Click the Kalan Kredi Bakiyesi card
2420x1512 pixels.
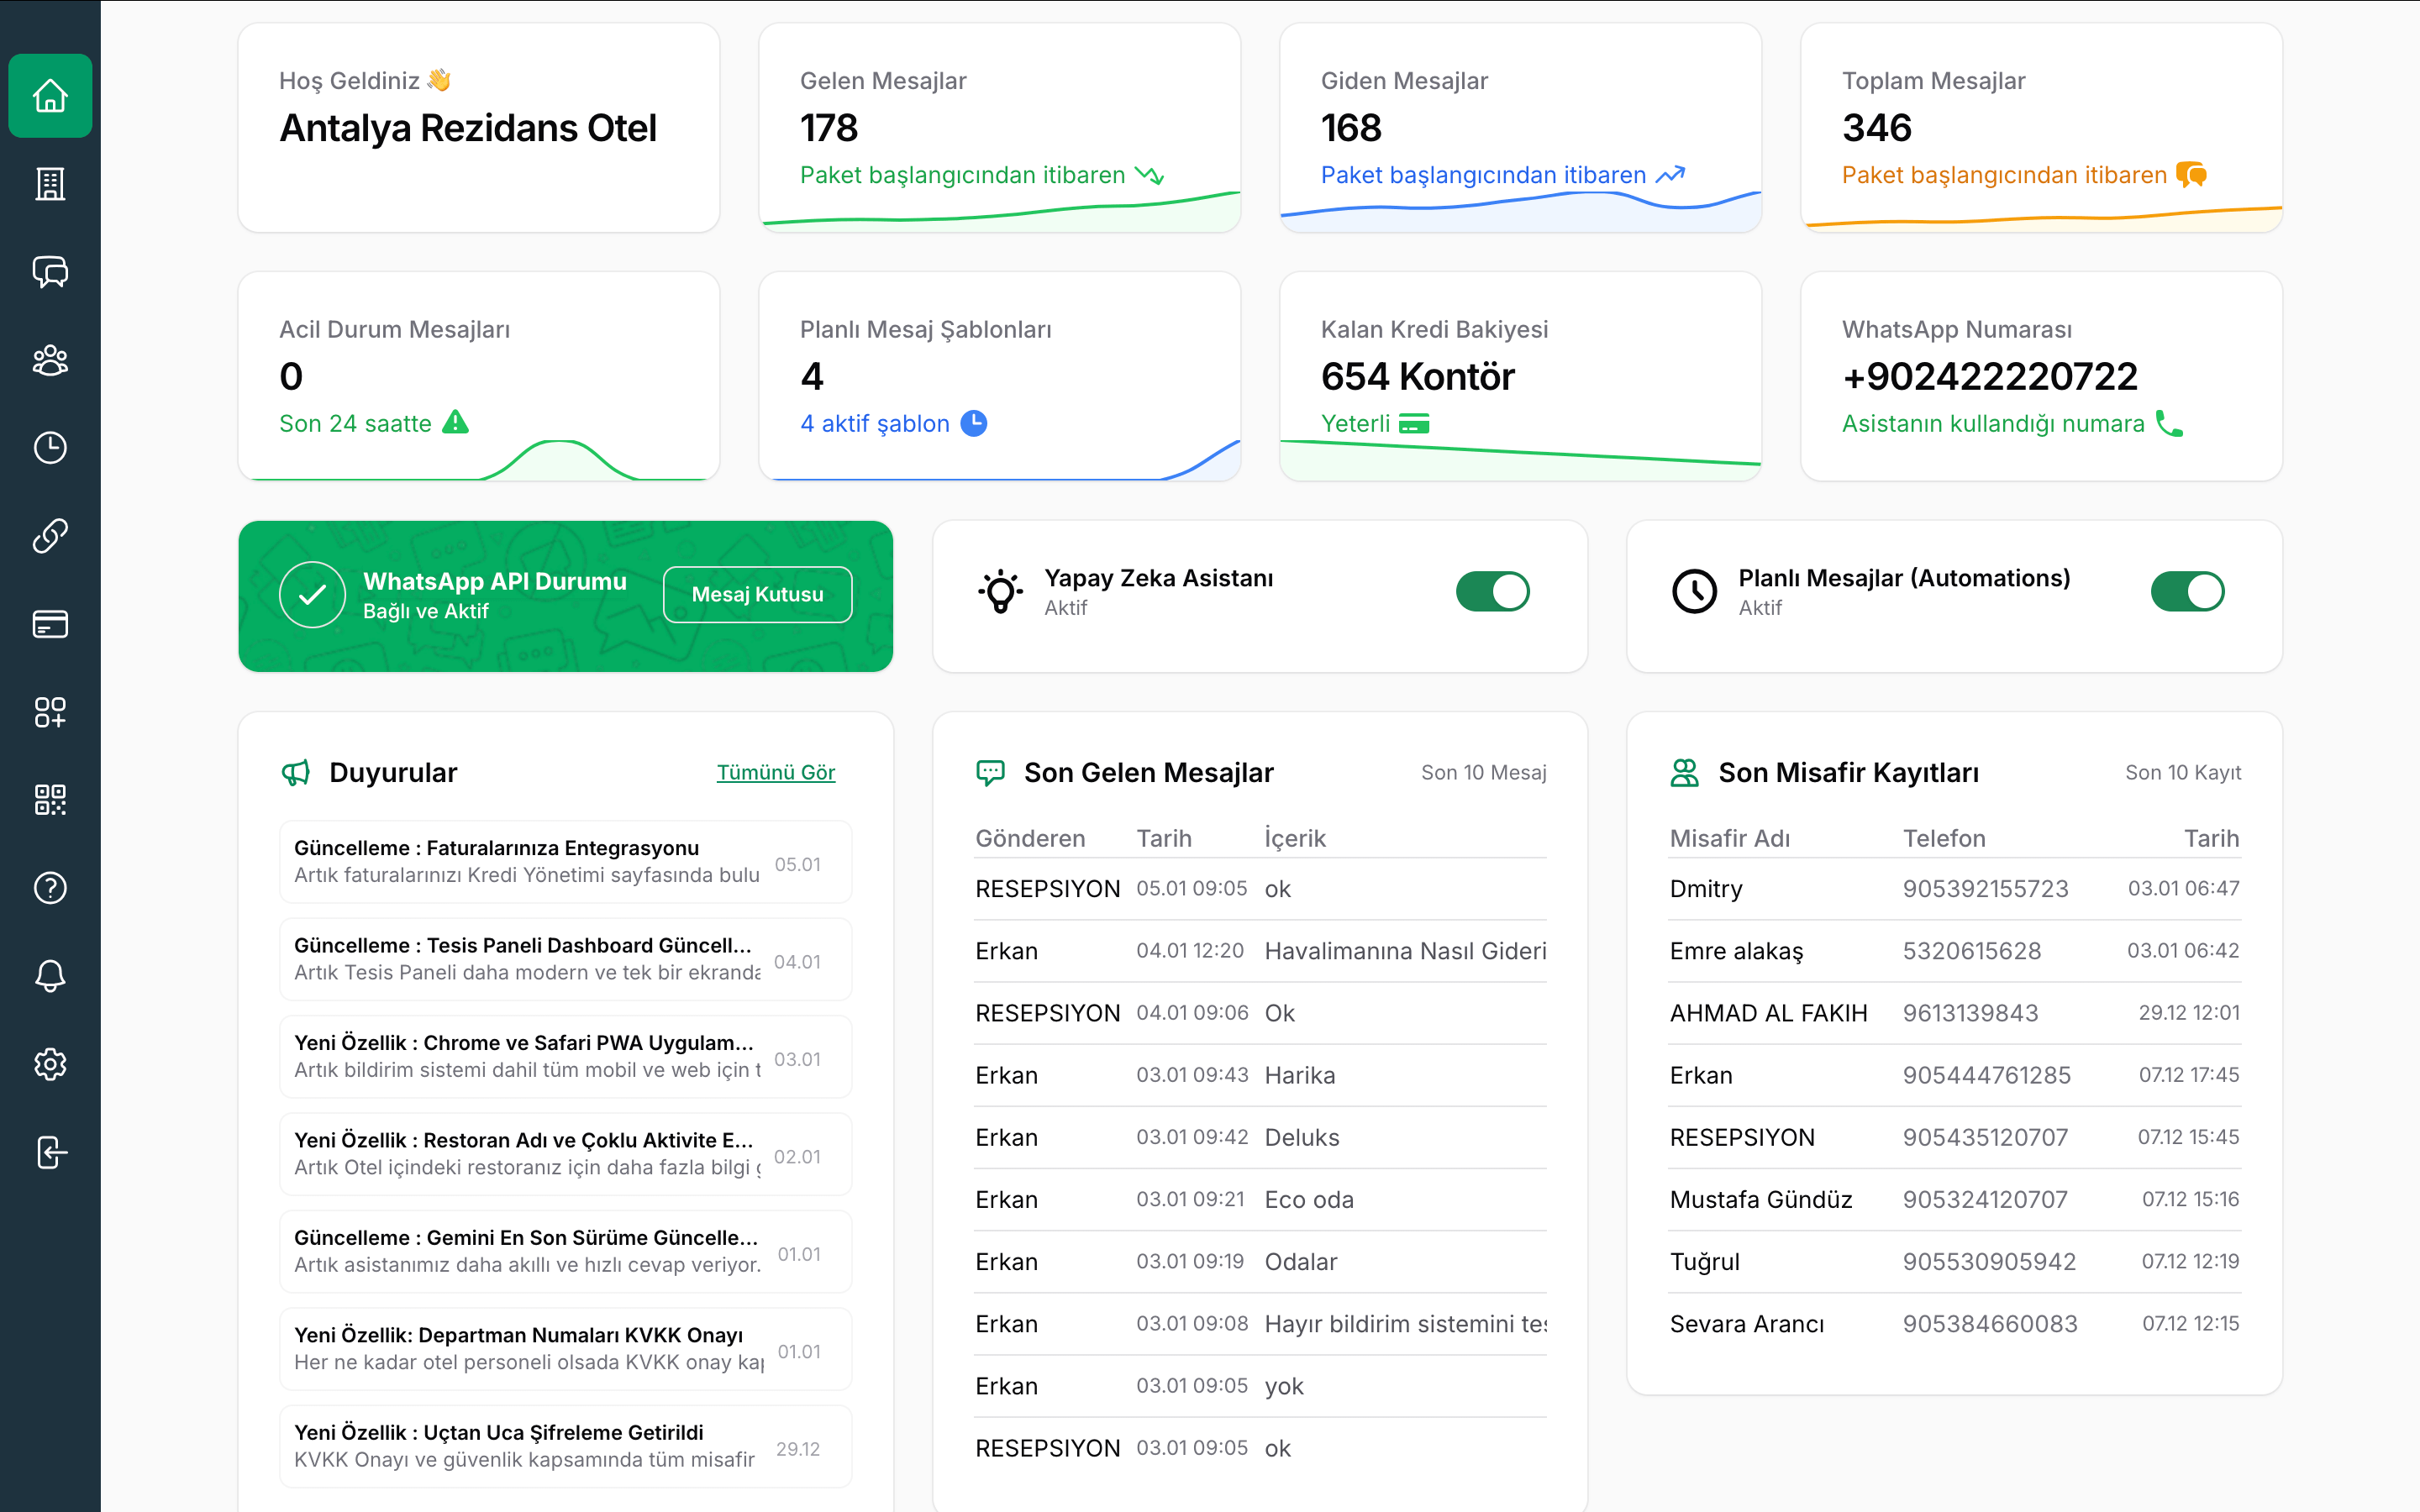coord(1520,376)
